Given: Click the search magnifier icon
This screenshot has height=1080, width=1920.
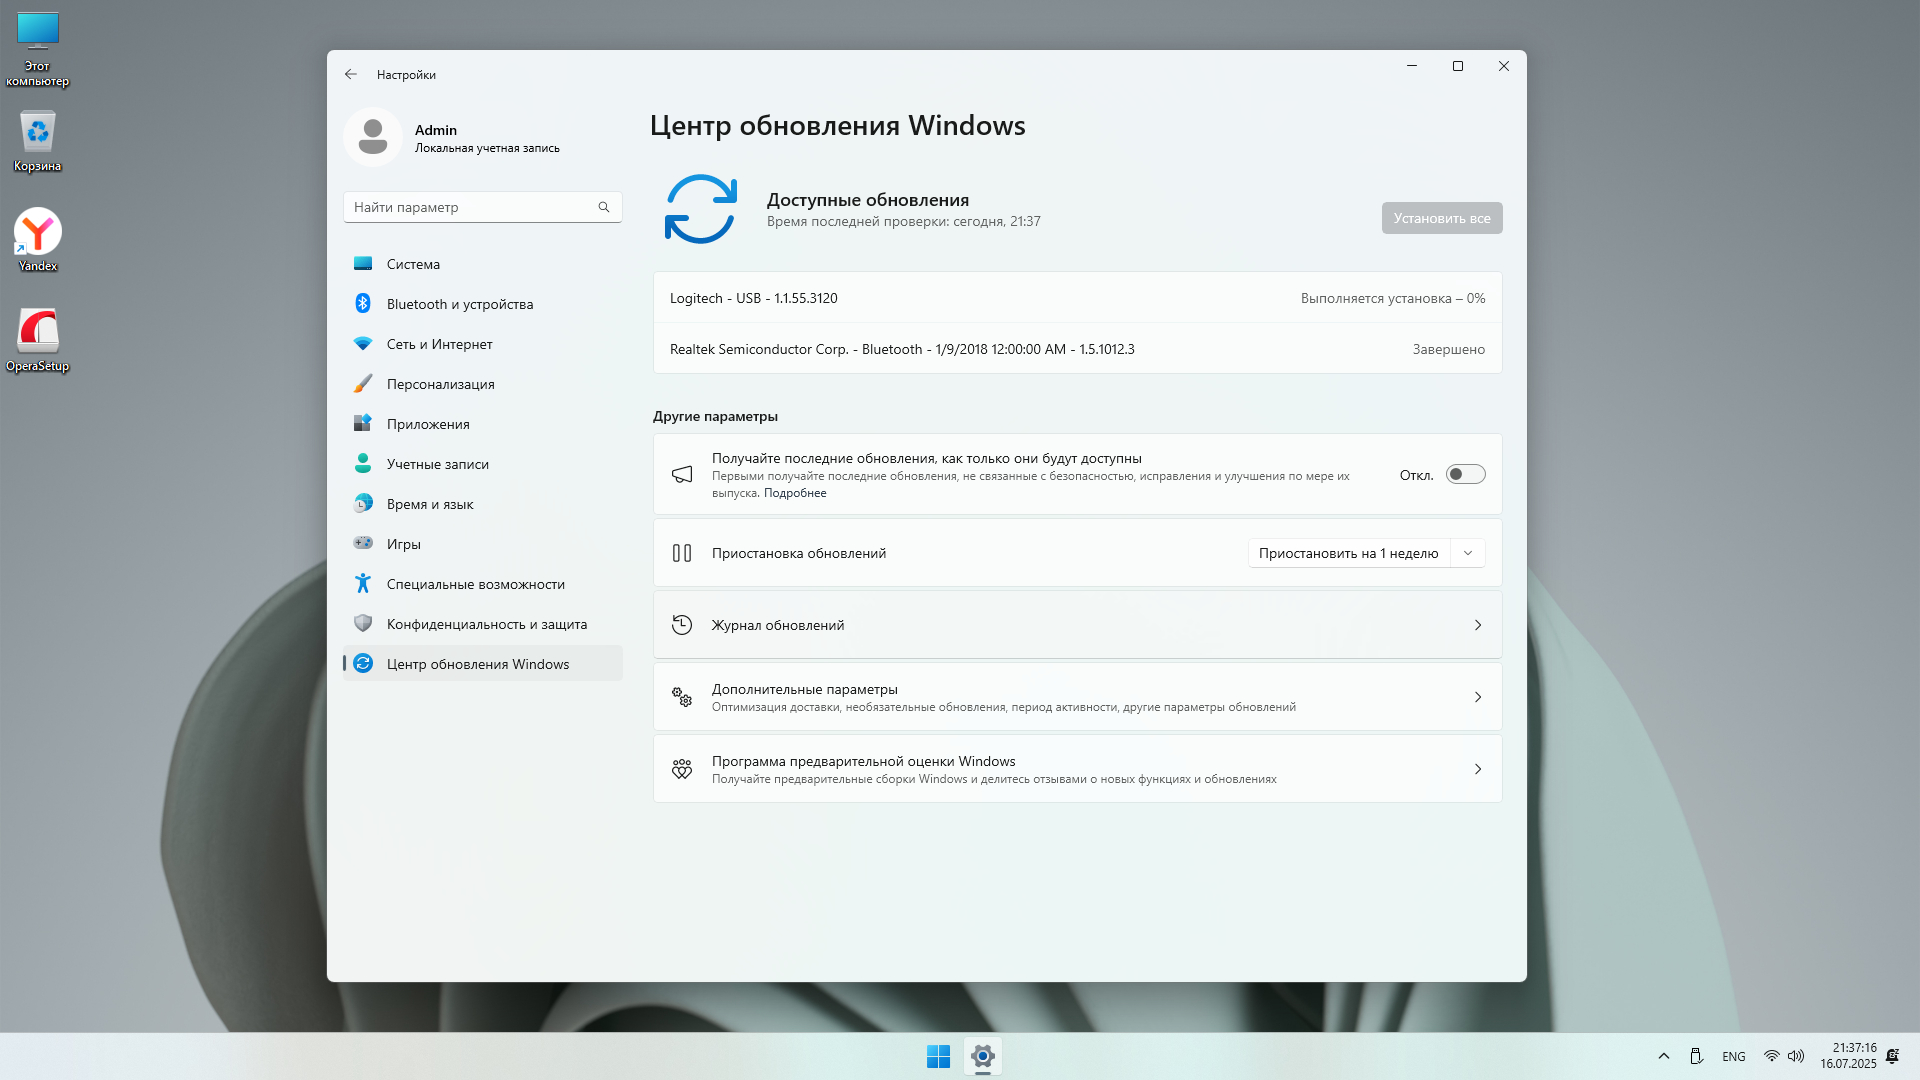Looking at the screenshot, I should coord(604,207).
